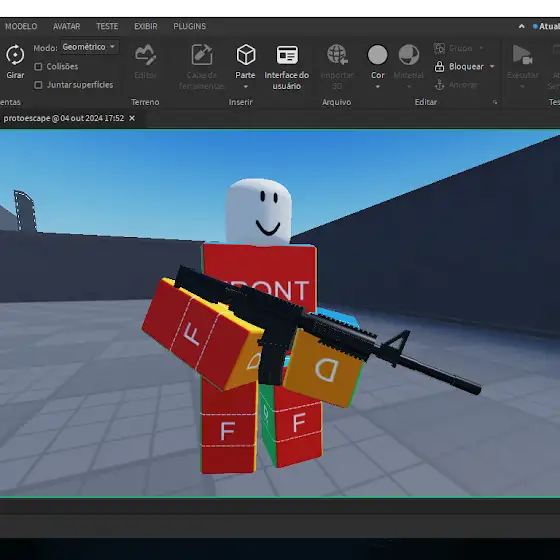The height and width of the screenshot is (560, 560).
Task: Close the protoescape tab
Action: click(x=132, y=118)
